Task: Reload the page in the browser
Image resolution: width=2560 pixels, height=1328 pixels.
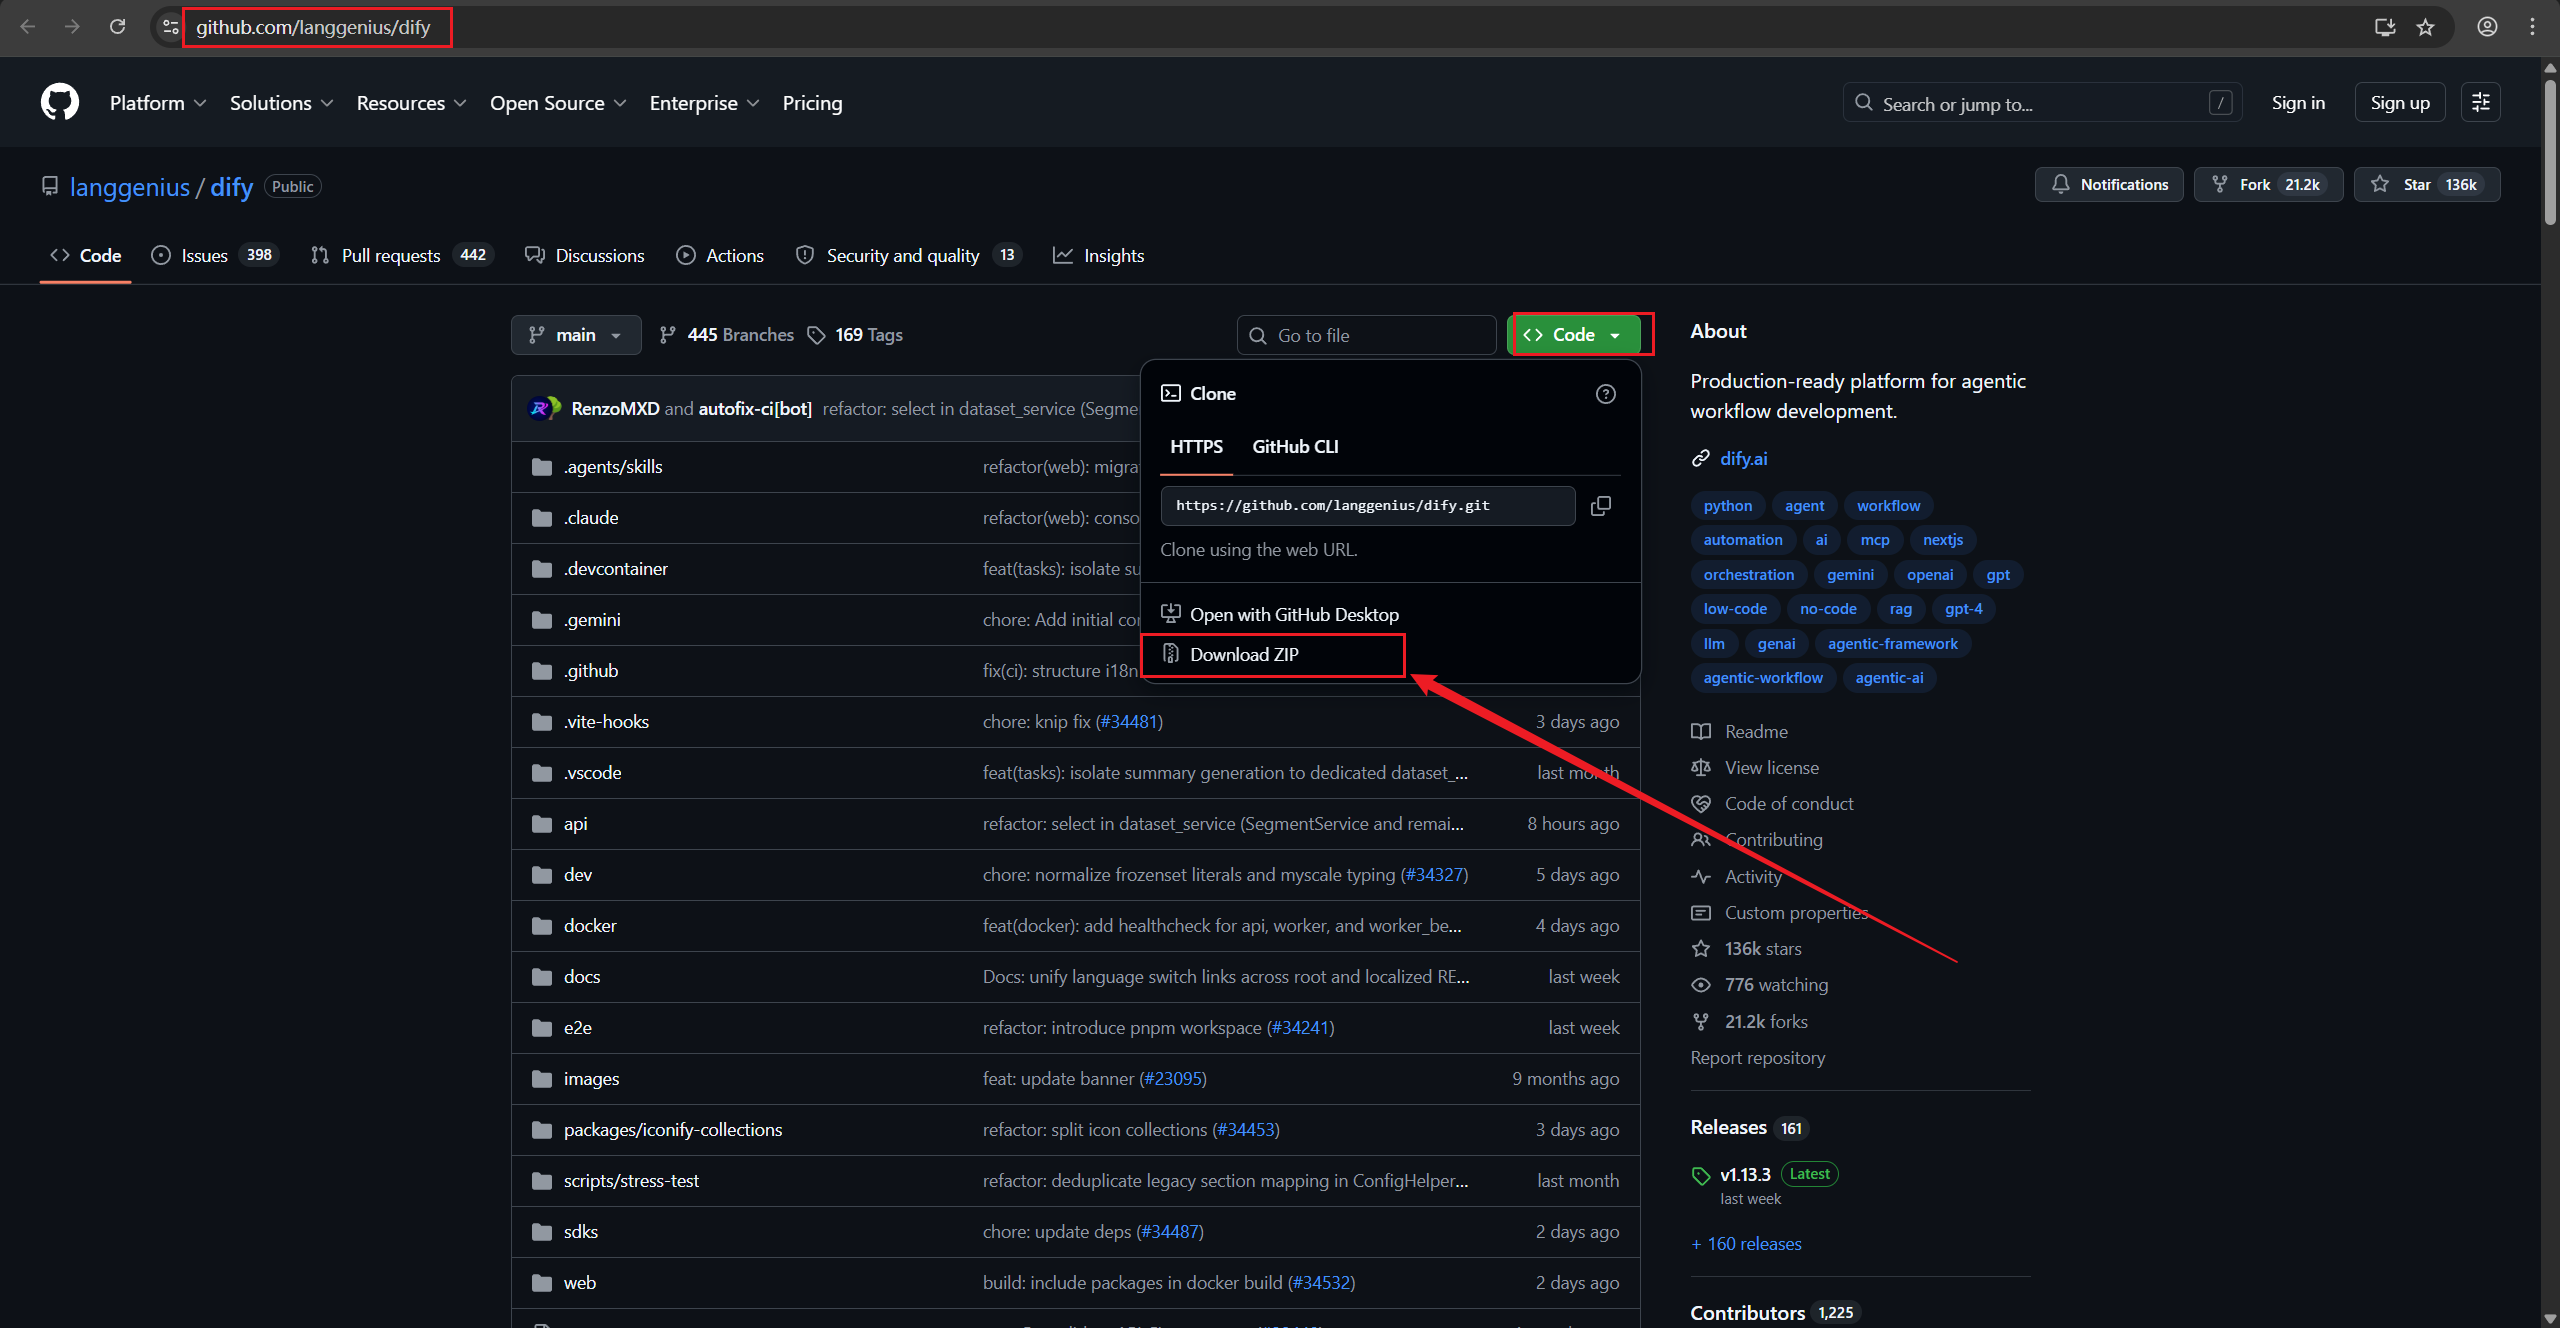Action: (117, 27)
